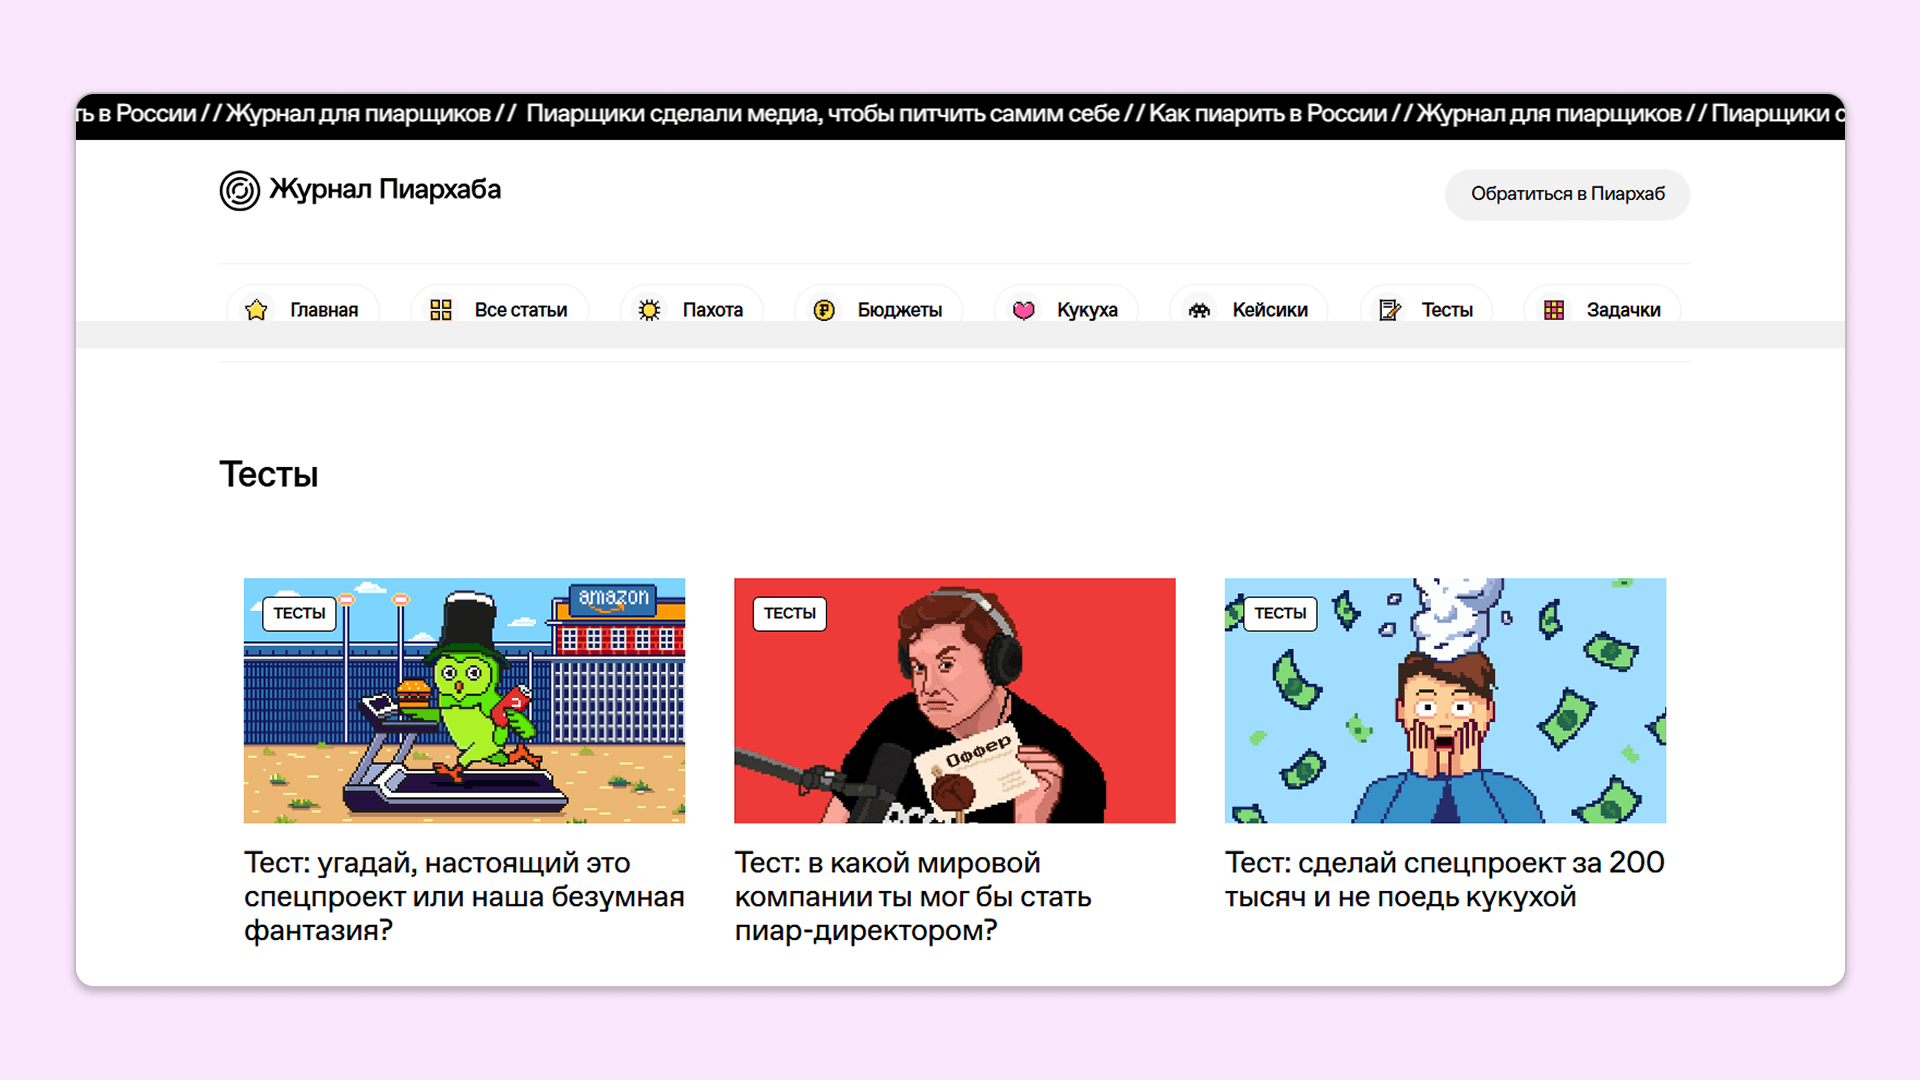Click the star icon next to Главная

(256, 310)
